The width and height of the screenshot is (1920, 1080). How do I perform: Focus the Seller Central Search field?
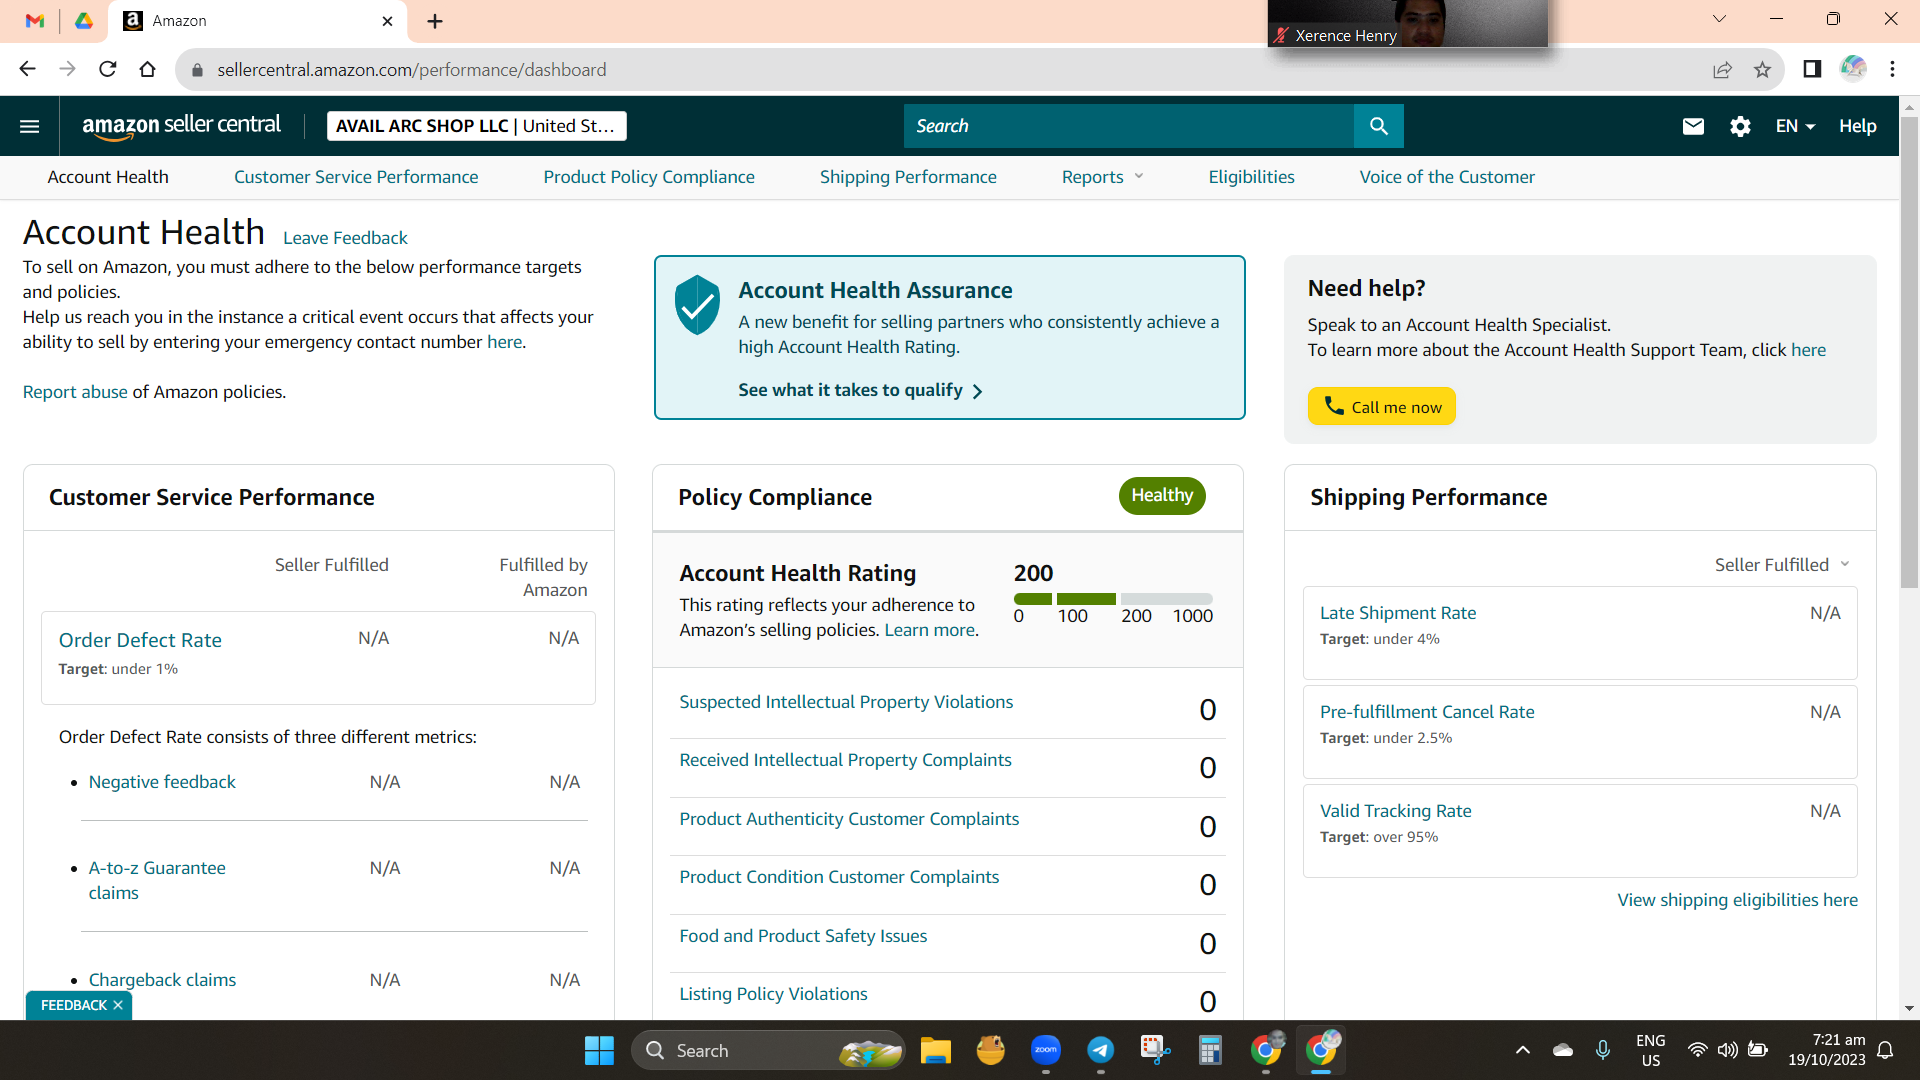1129,126
